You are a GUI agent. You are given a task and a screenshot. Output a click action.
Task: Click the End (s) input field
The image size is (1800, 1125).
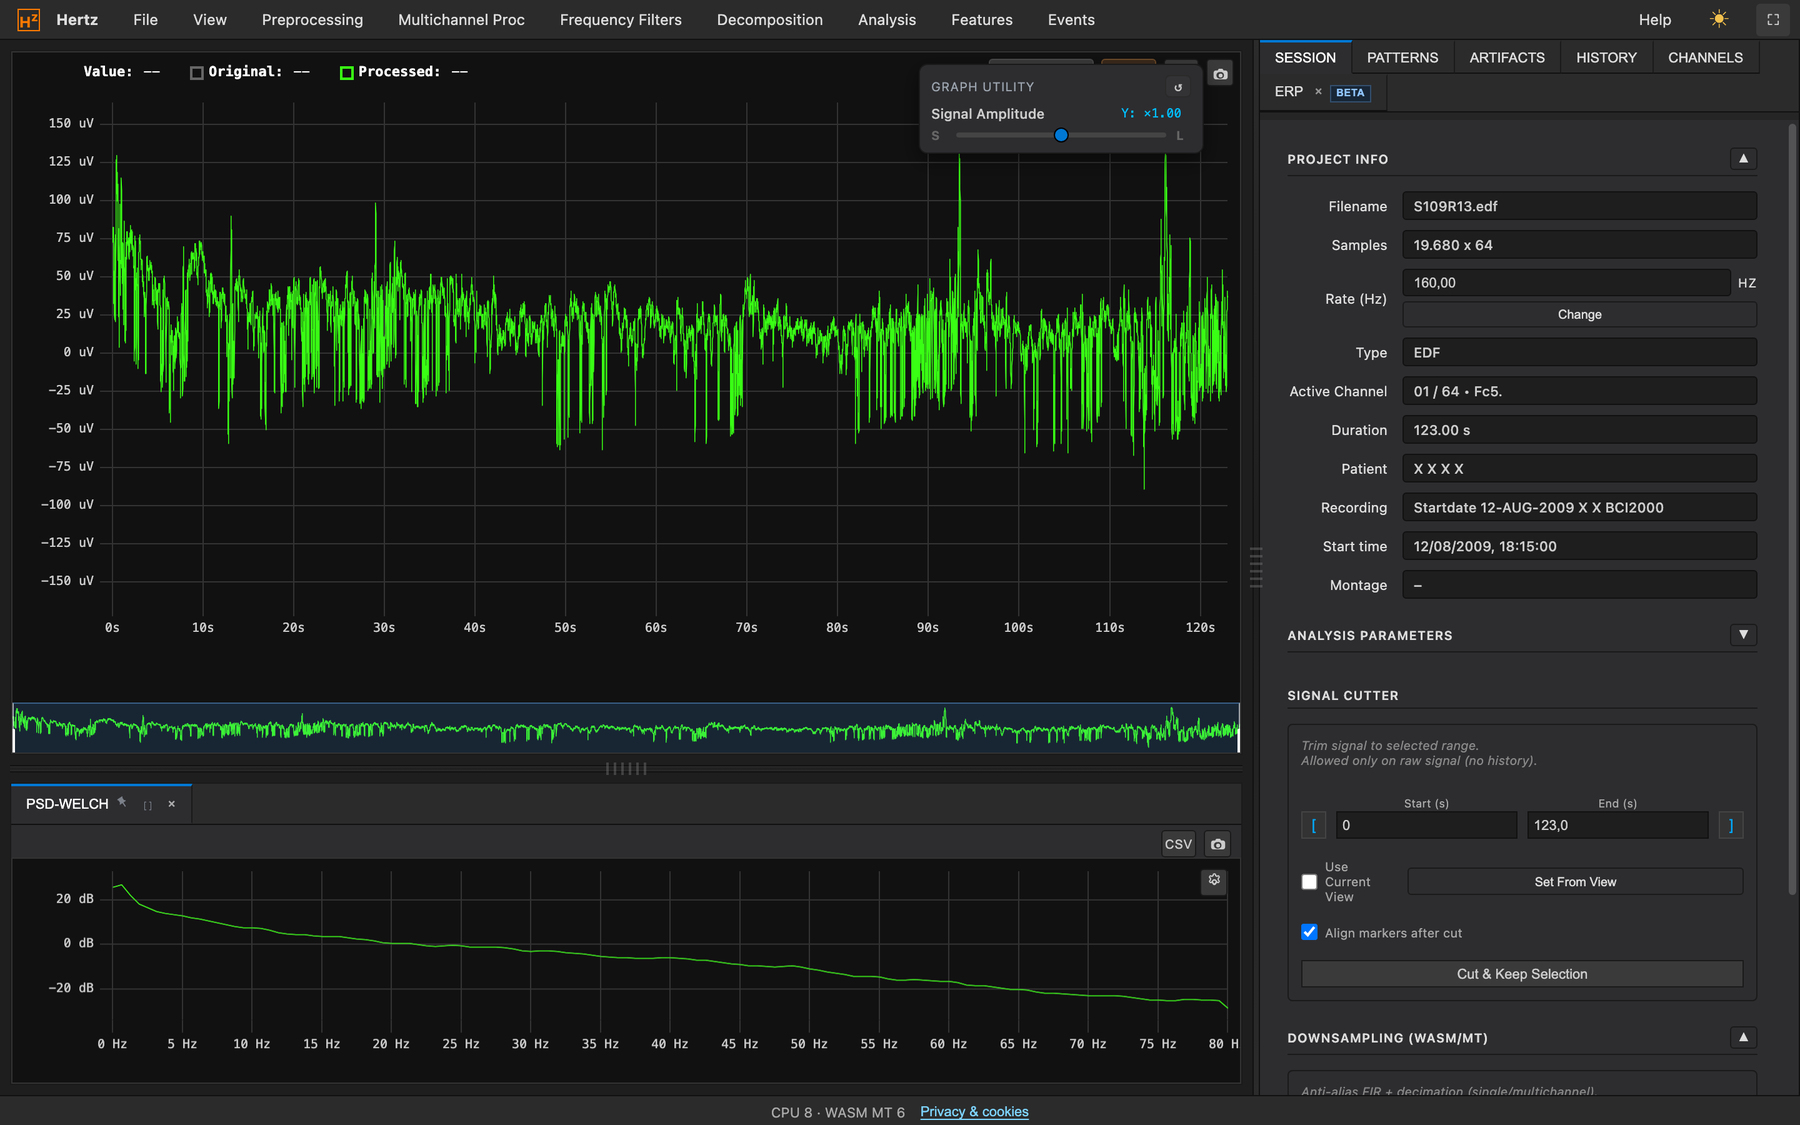pos(1617,825)
